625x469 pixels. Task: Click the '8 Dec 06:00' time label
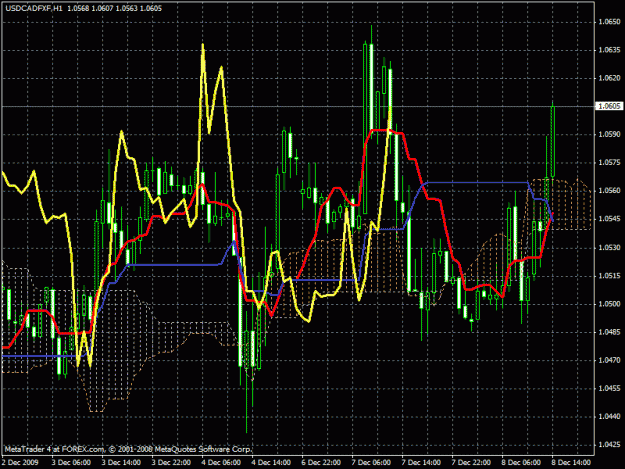521,463
